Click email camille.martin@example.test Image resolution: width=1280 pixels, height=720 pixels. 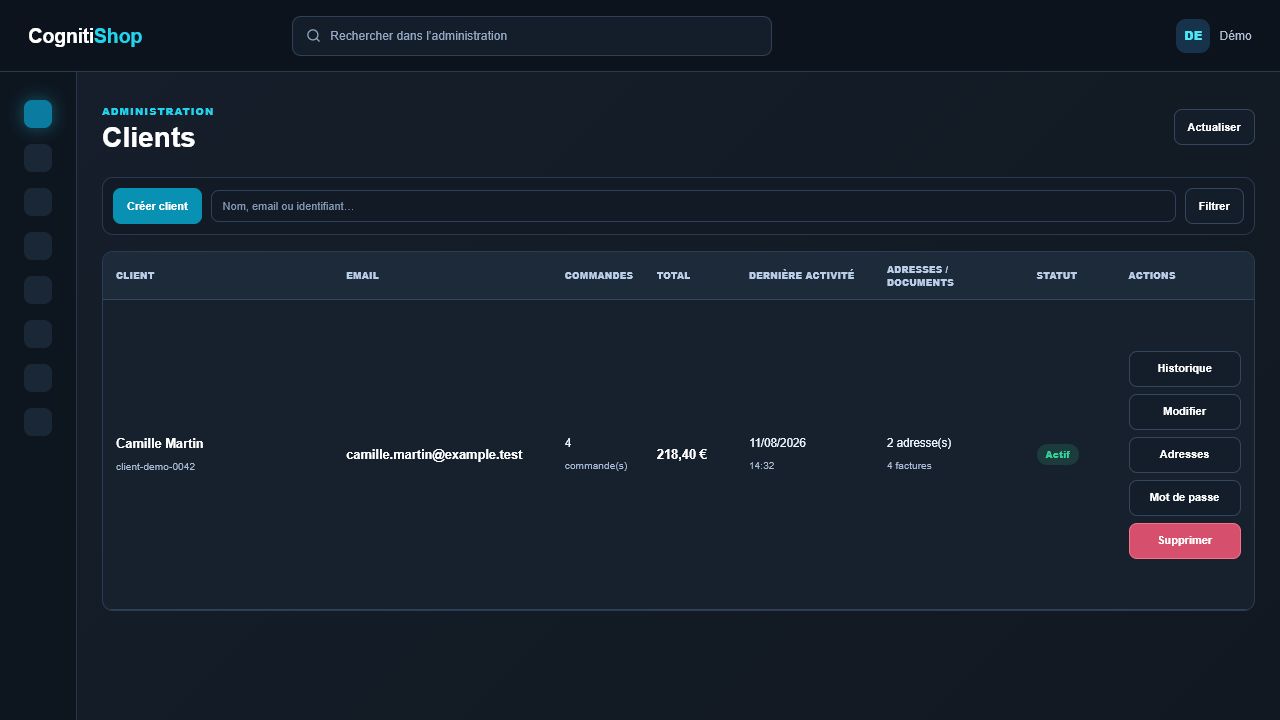coord(434,455)
